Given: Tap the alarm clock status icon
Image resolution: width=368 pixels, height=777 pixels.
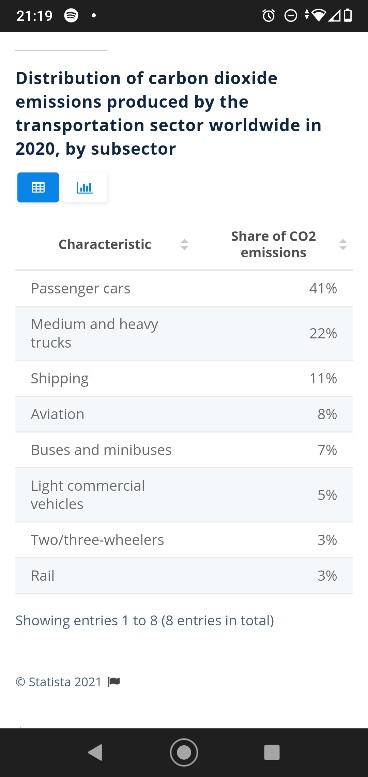Looking at the screenshot, I should 268,16.
